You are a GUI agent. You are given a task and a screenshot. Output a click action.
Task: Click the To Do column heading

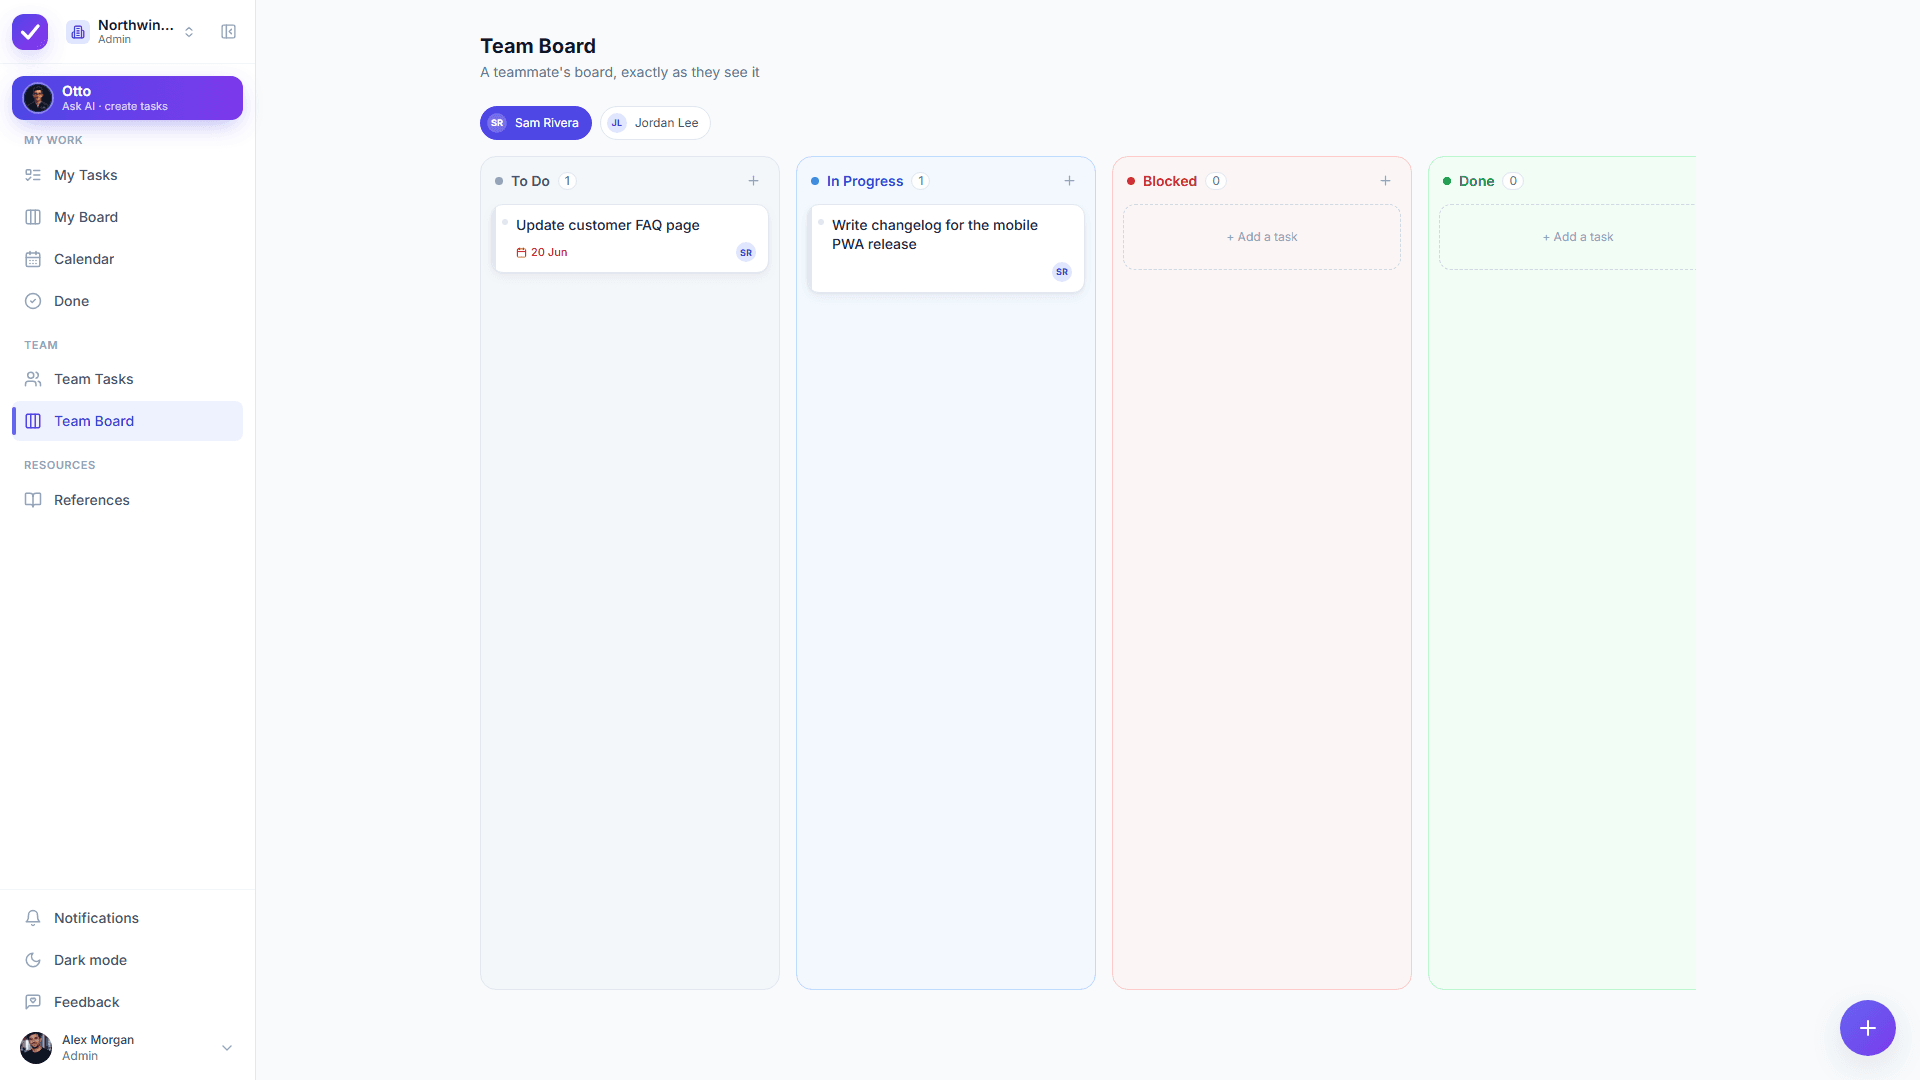[x=530, y=181]
